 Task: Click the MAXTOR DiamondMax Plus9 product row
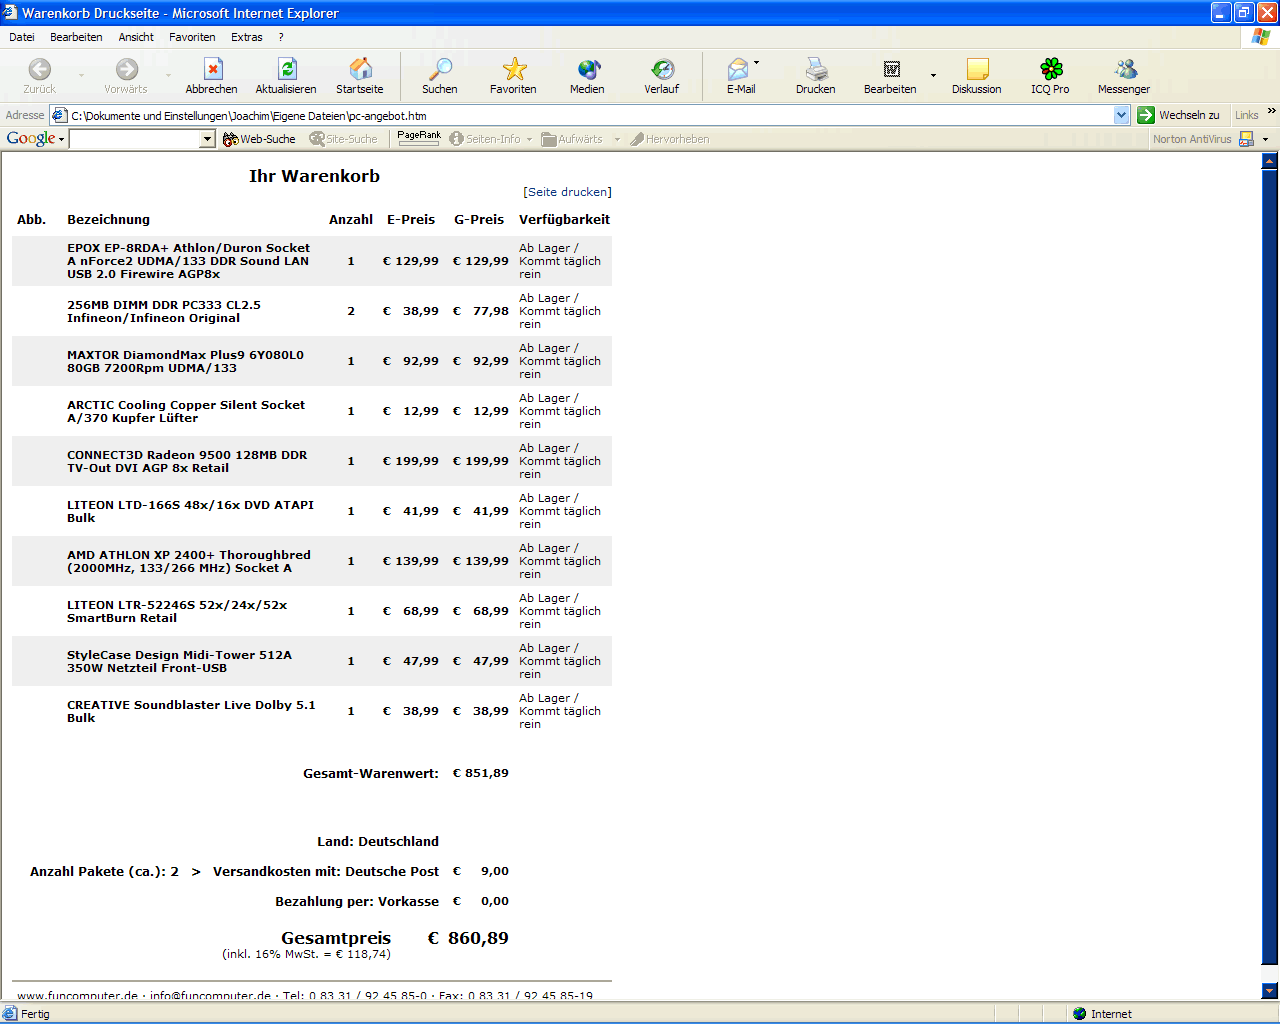point(312,361)
